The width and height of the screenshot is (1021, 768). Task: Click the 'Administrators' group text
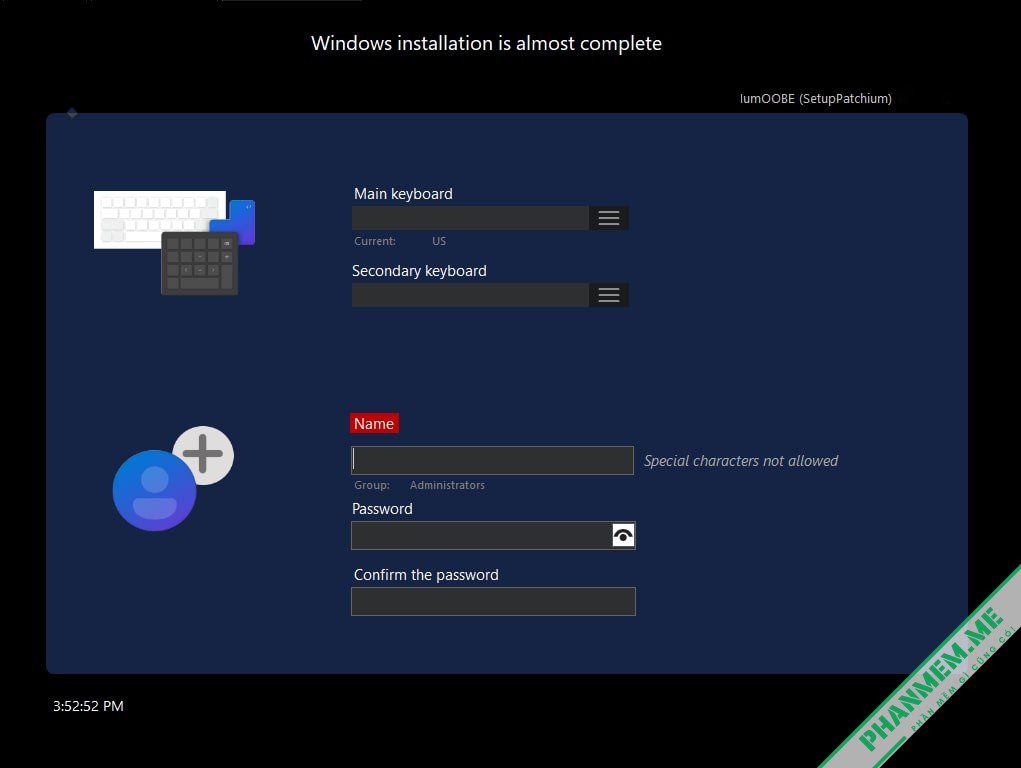pos(447,485)
